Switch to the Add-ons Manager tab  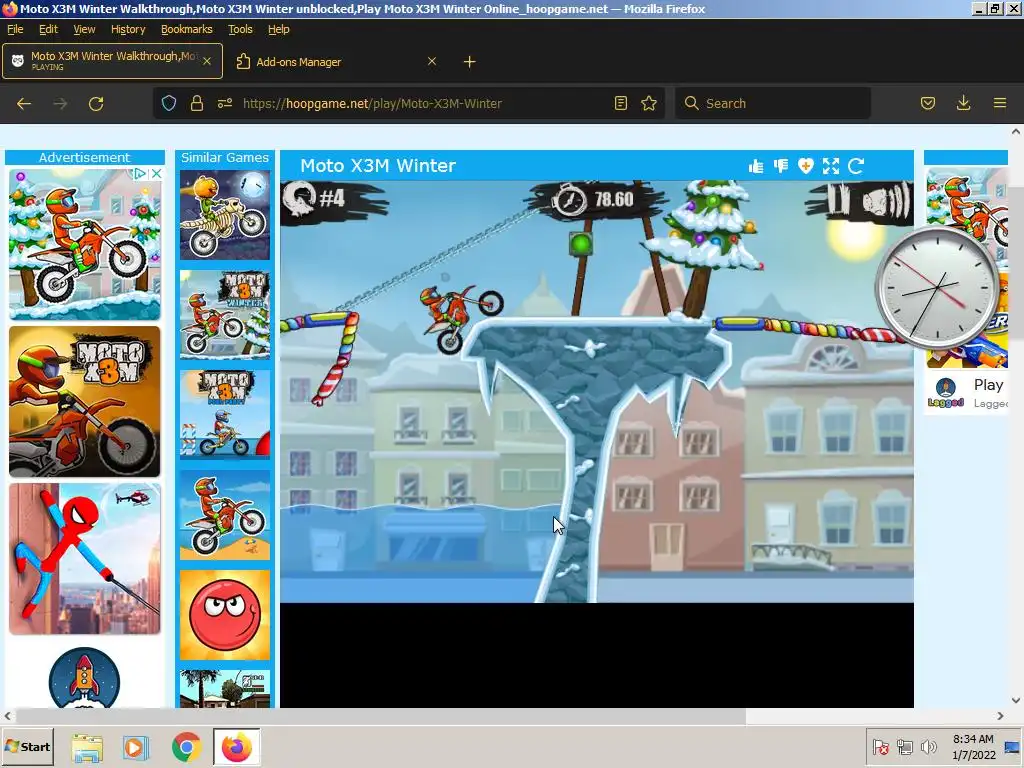[336, 61]
